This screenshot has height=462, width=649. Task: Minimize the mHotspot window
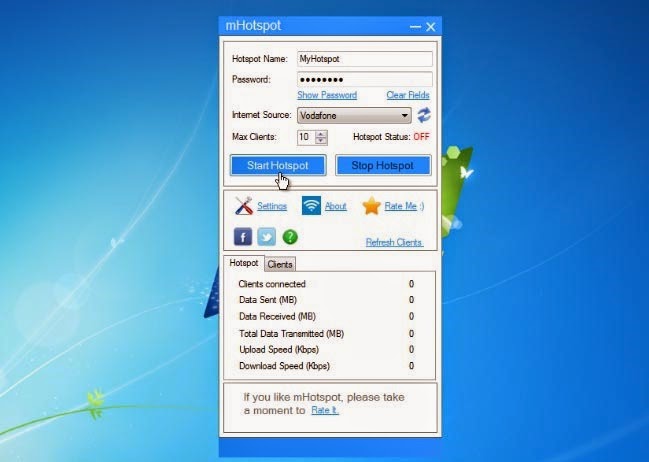415,27
